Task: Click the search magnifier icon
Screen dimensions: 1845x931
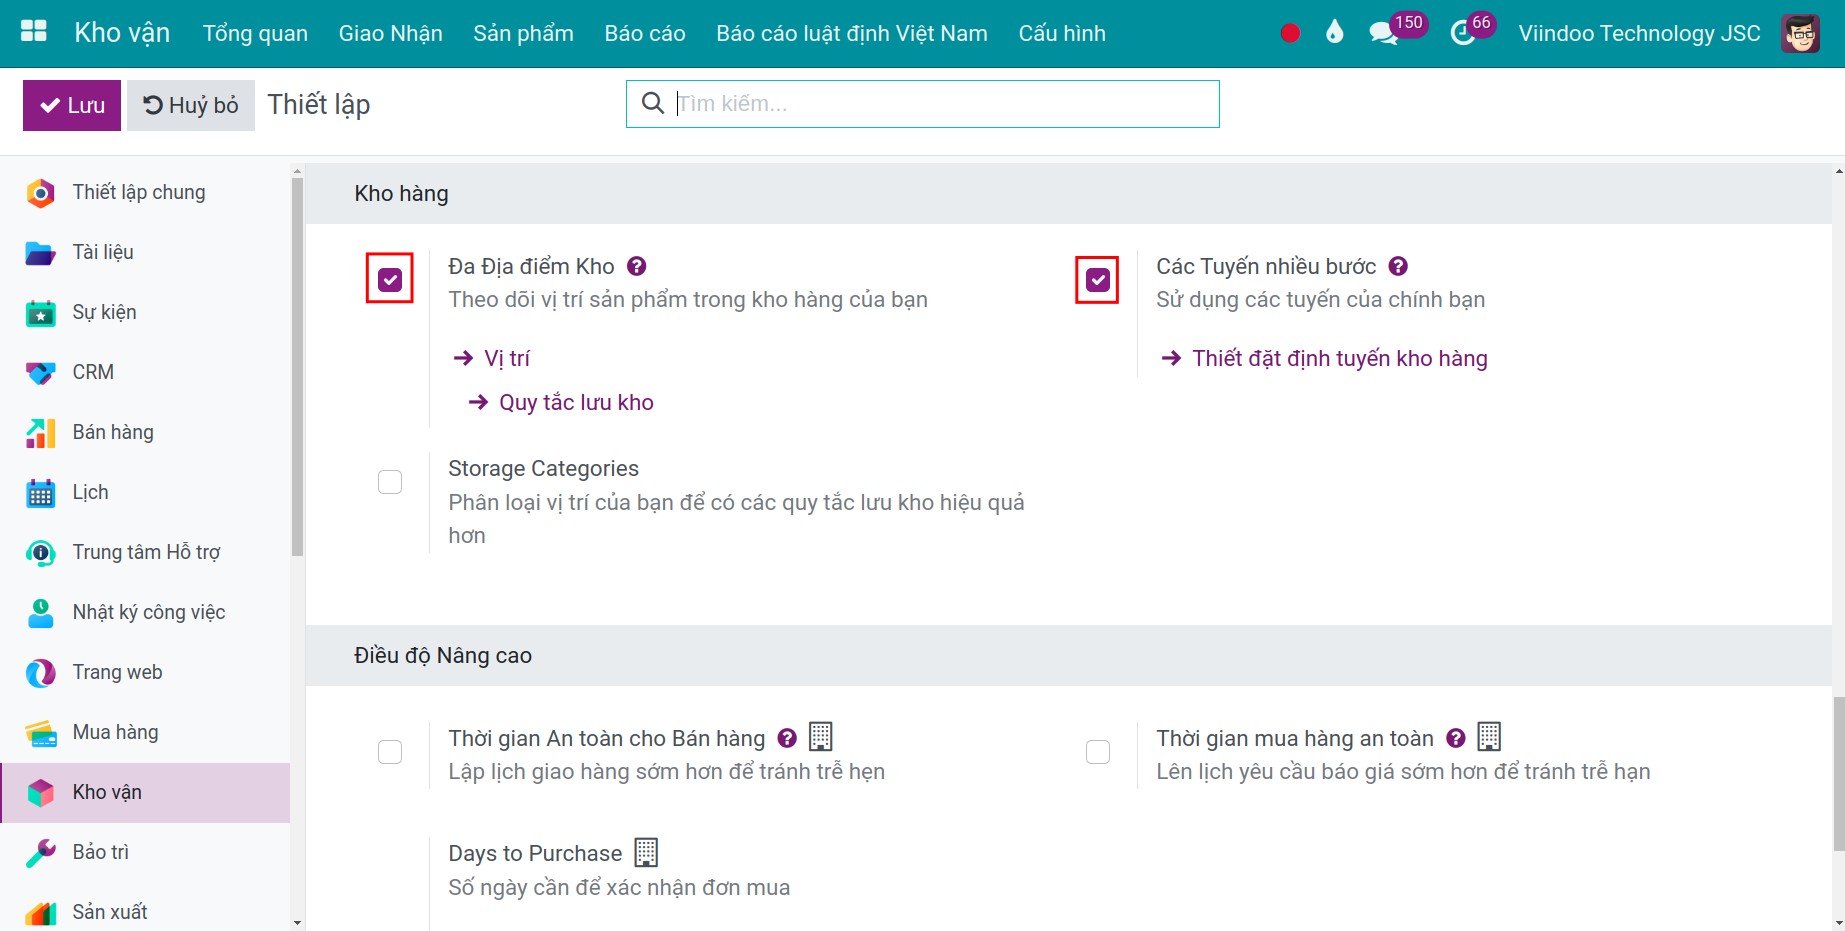Action: coord(652,103)
